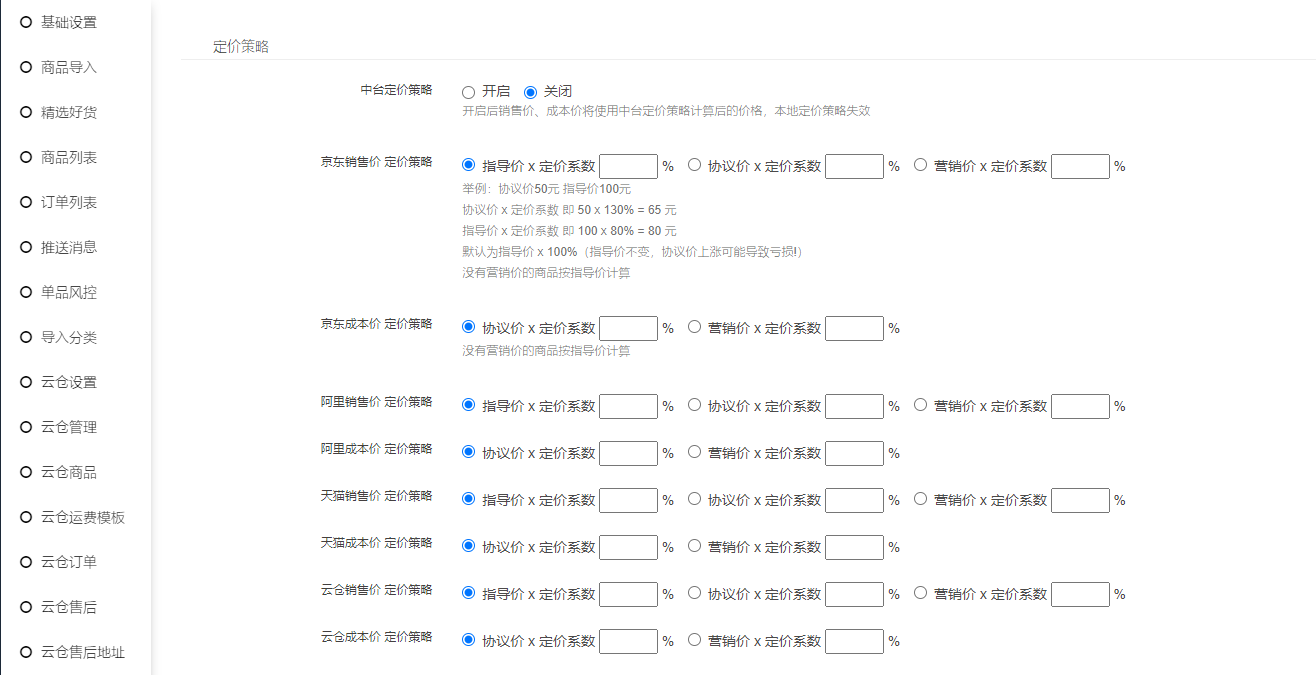Select 指导价 radio for 京东销售价

click(468, 165)
